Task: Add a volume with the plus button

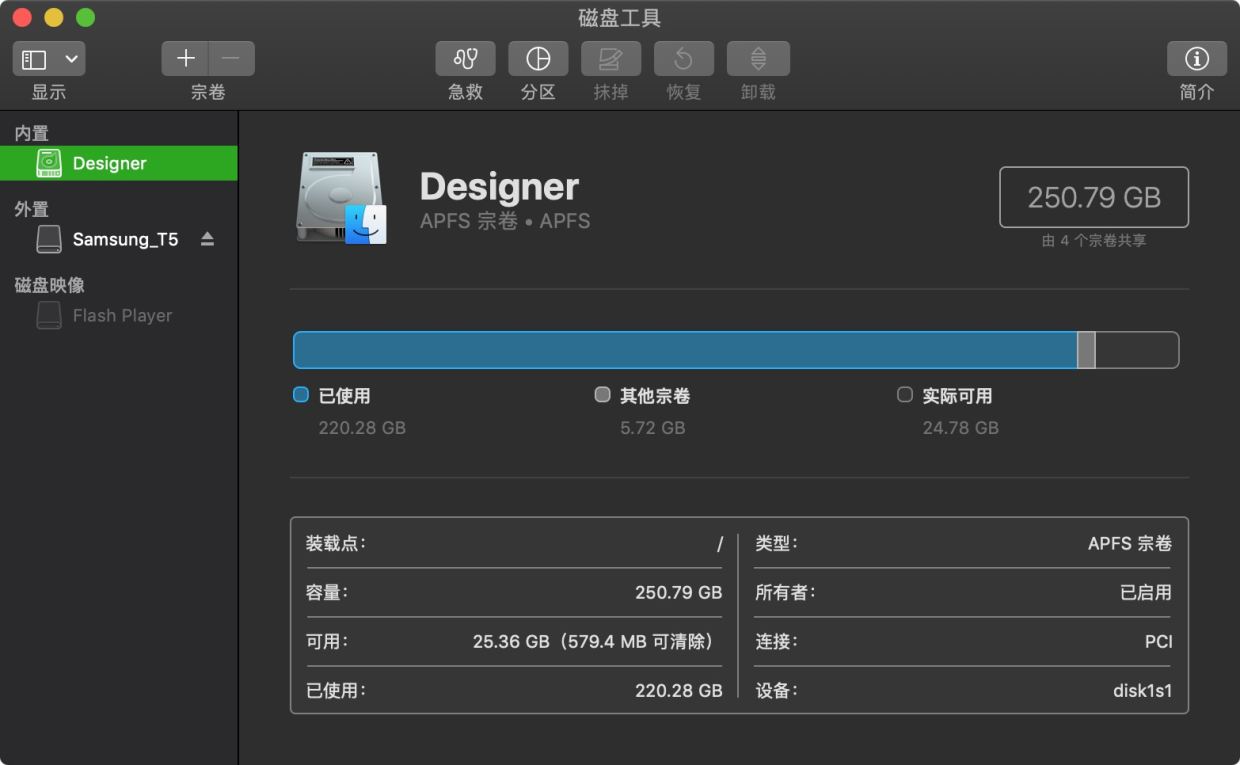Action: point(185,59)
